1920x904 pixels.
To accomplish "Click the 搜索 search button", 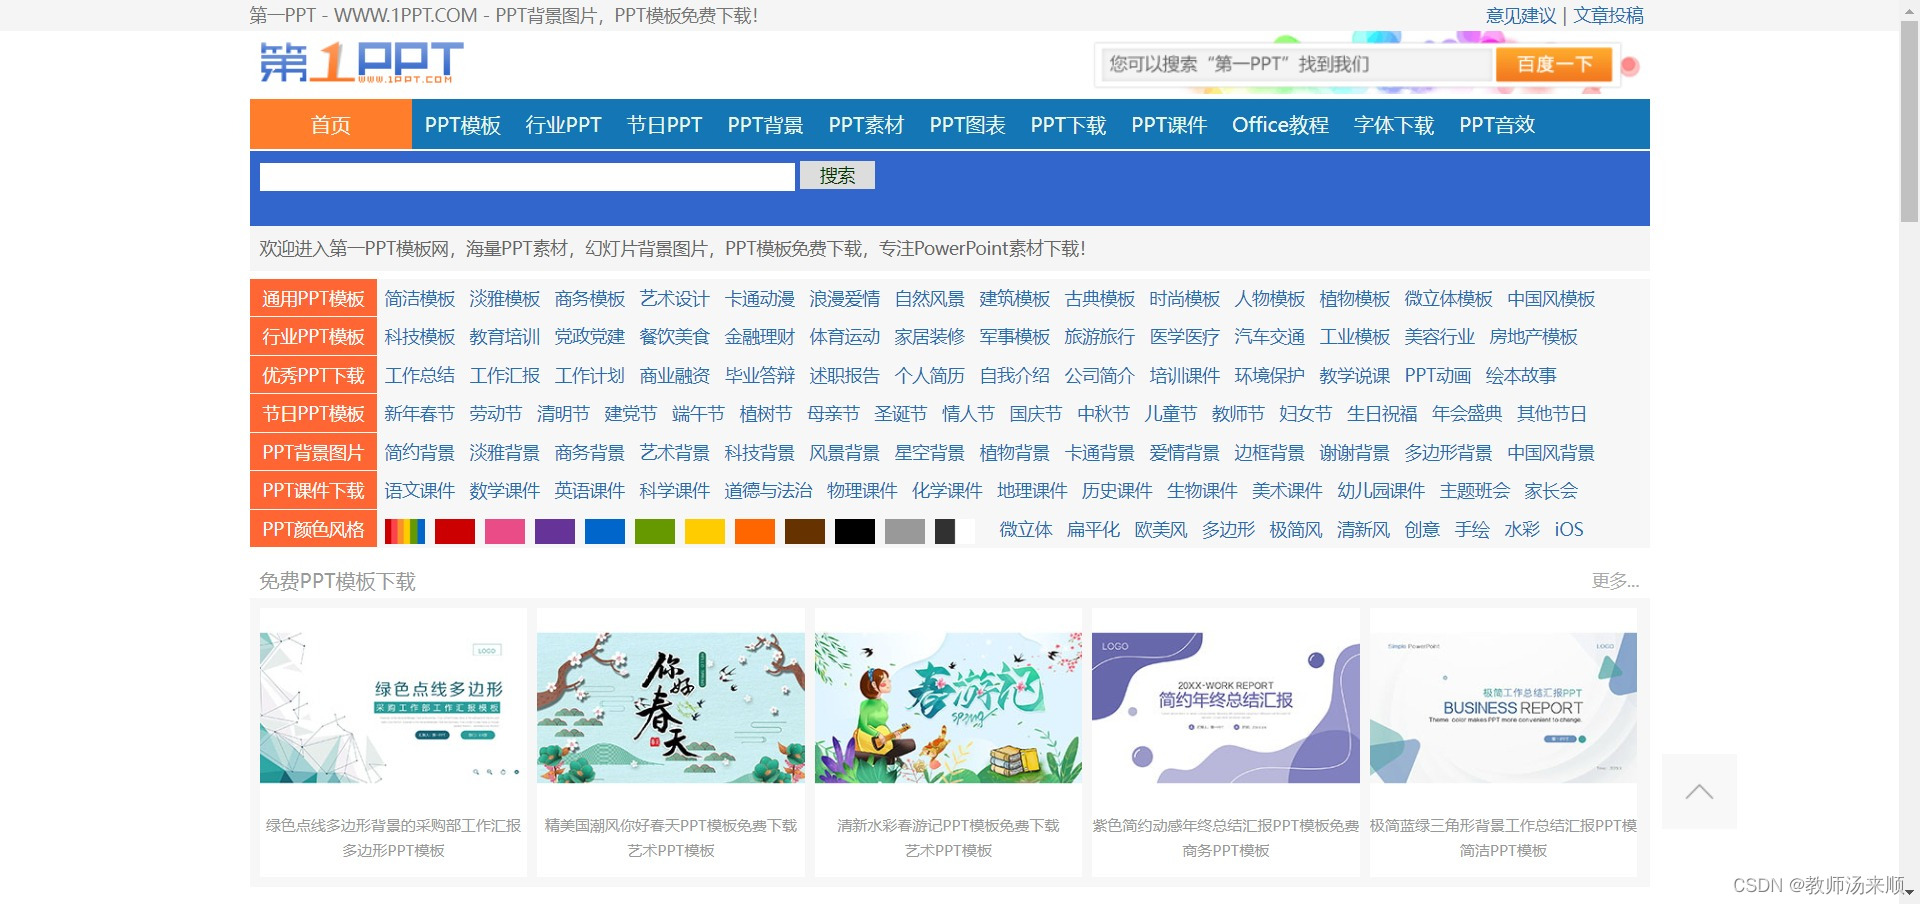I will (836, 175).
